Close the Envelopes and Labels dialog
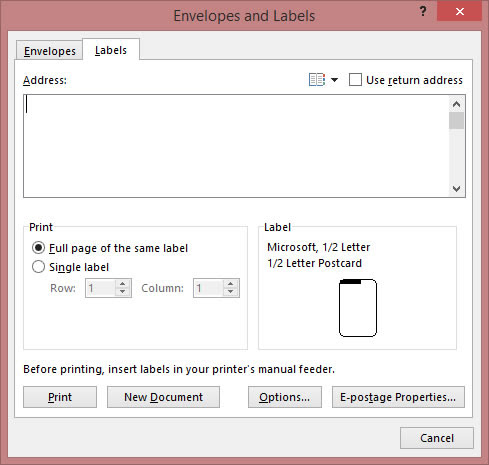The height and width of the screenshot is (465, 489). click(460, 12)
